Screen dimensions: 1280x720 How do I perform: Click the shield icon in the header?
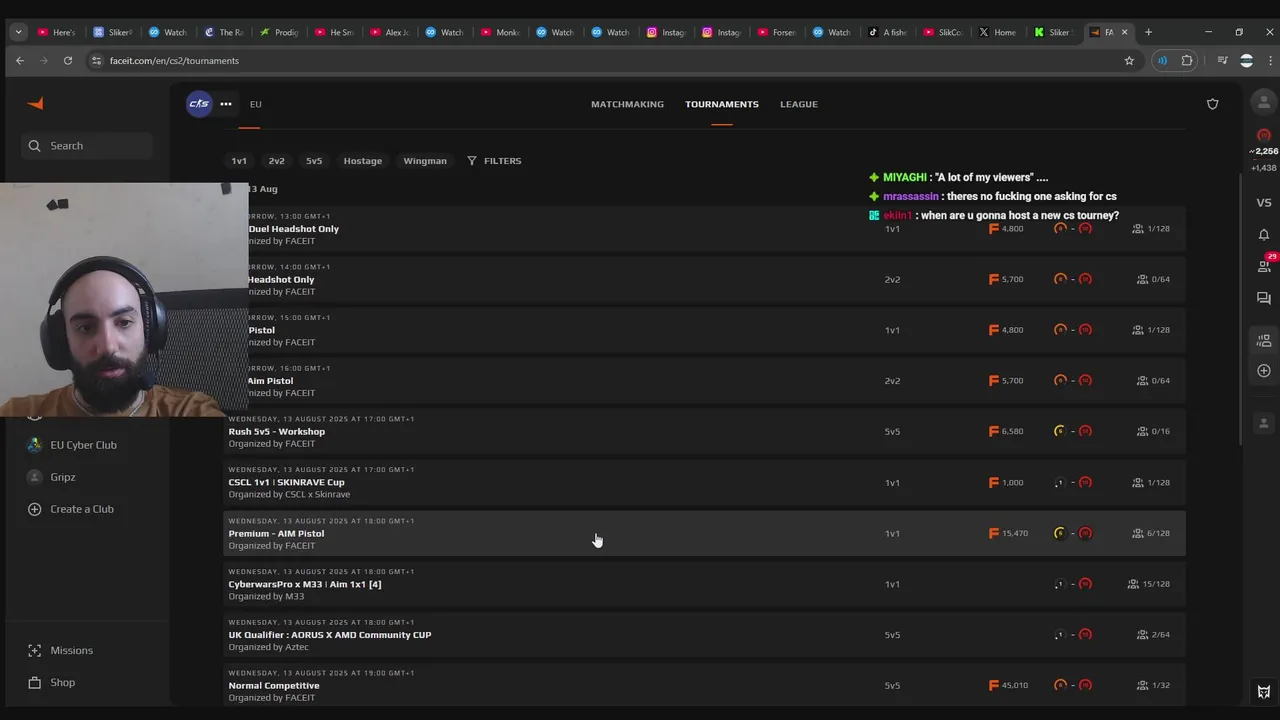click(1212, 104)
